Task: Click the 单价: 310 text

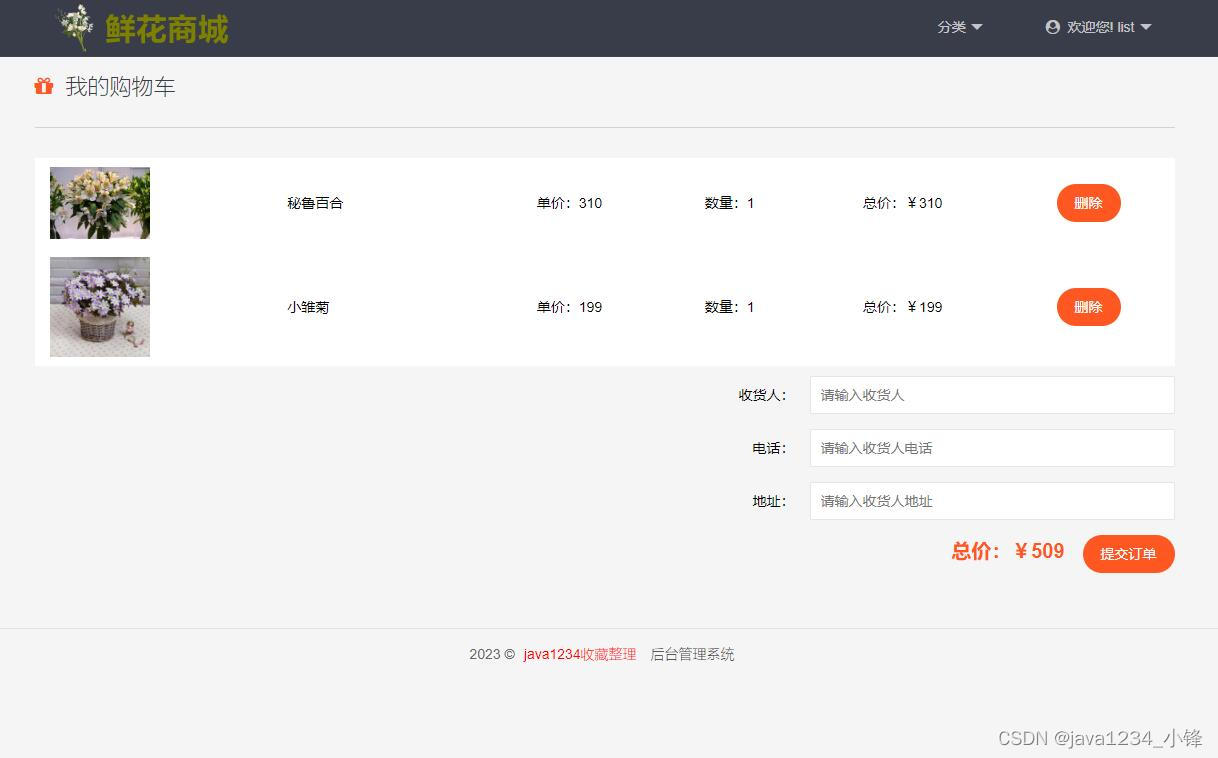Action: pyautogui.click(x=569, y=203)
